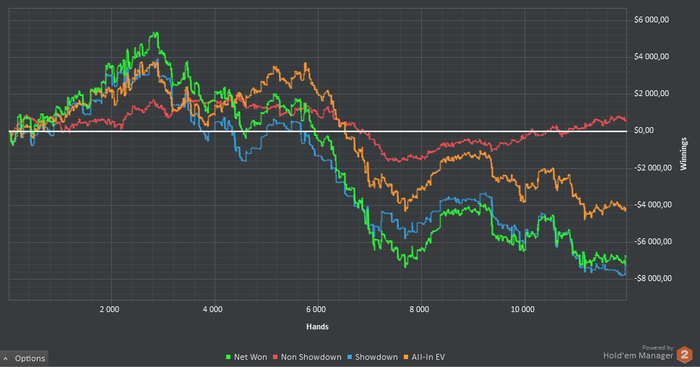
Task: Toggle the Net Won legend entry
Action: [246, 357]
